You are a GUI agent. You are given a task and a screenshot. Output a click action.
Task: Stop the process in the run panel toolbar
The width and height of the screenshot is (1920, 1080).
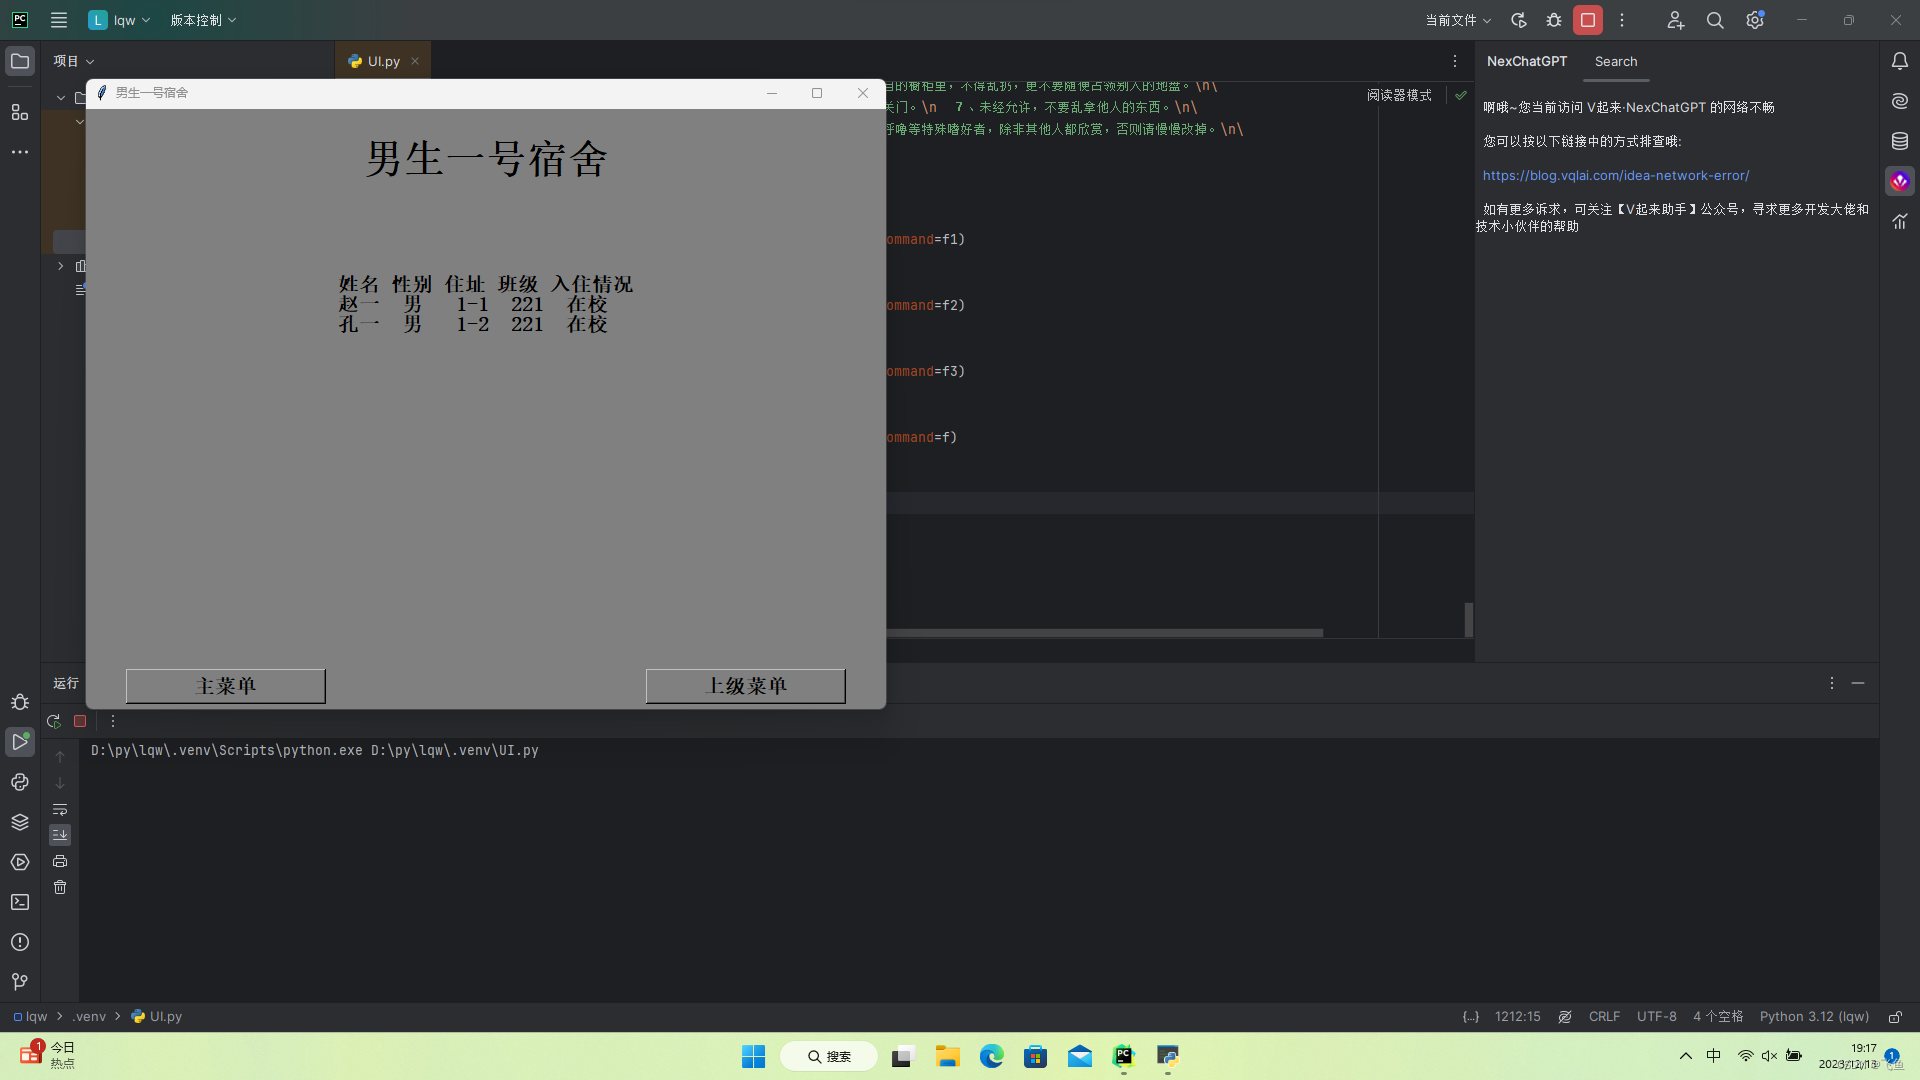coord(80,721)
